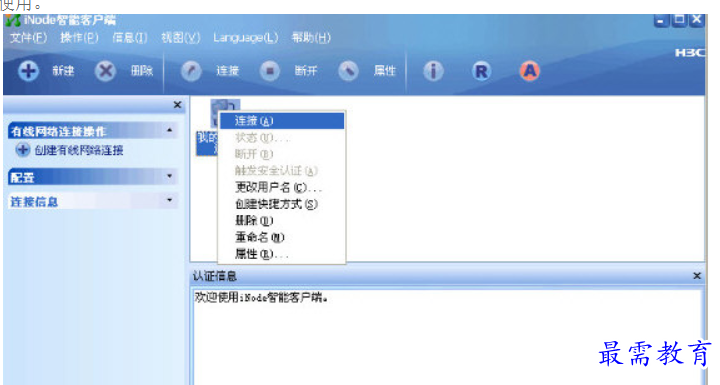
Task: Click the iNode app logo in the title bar
Action: pyautogui.click(x=13, y=20)
